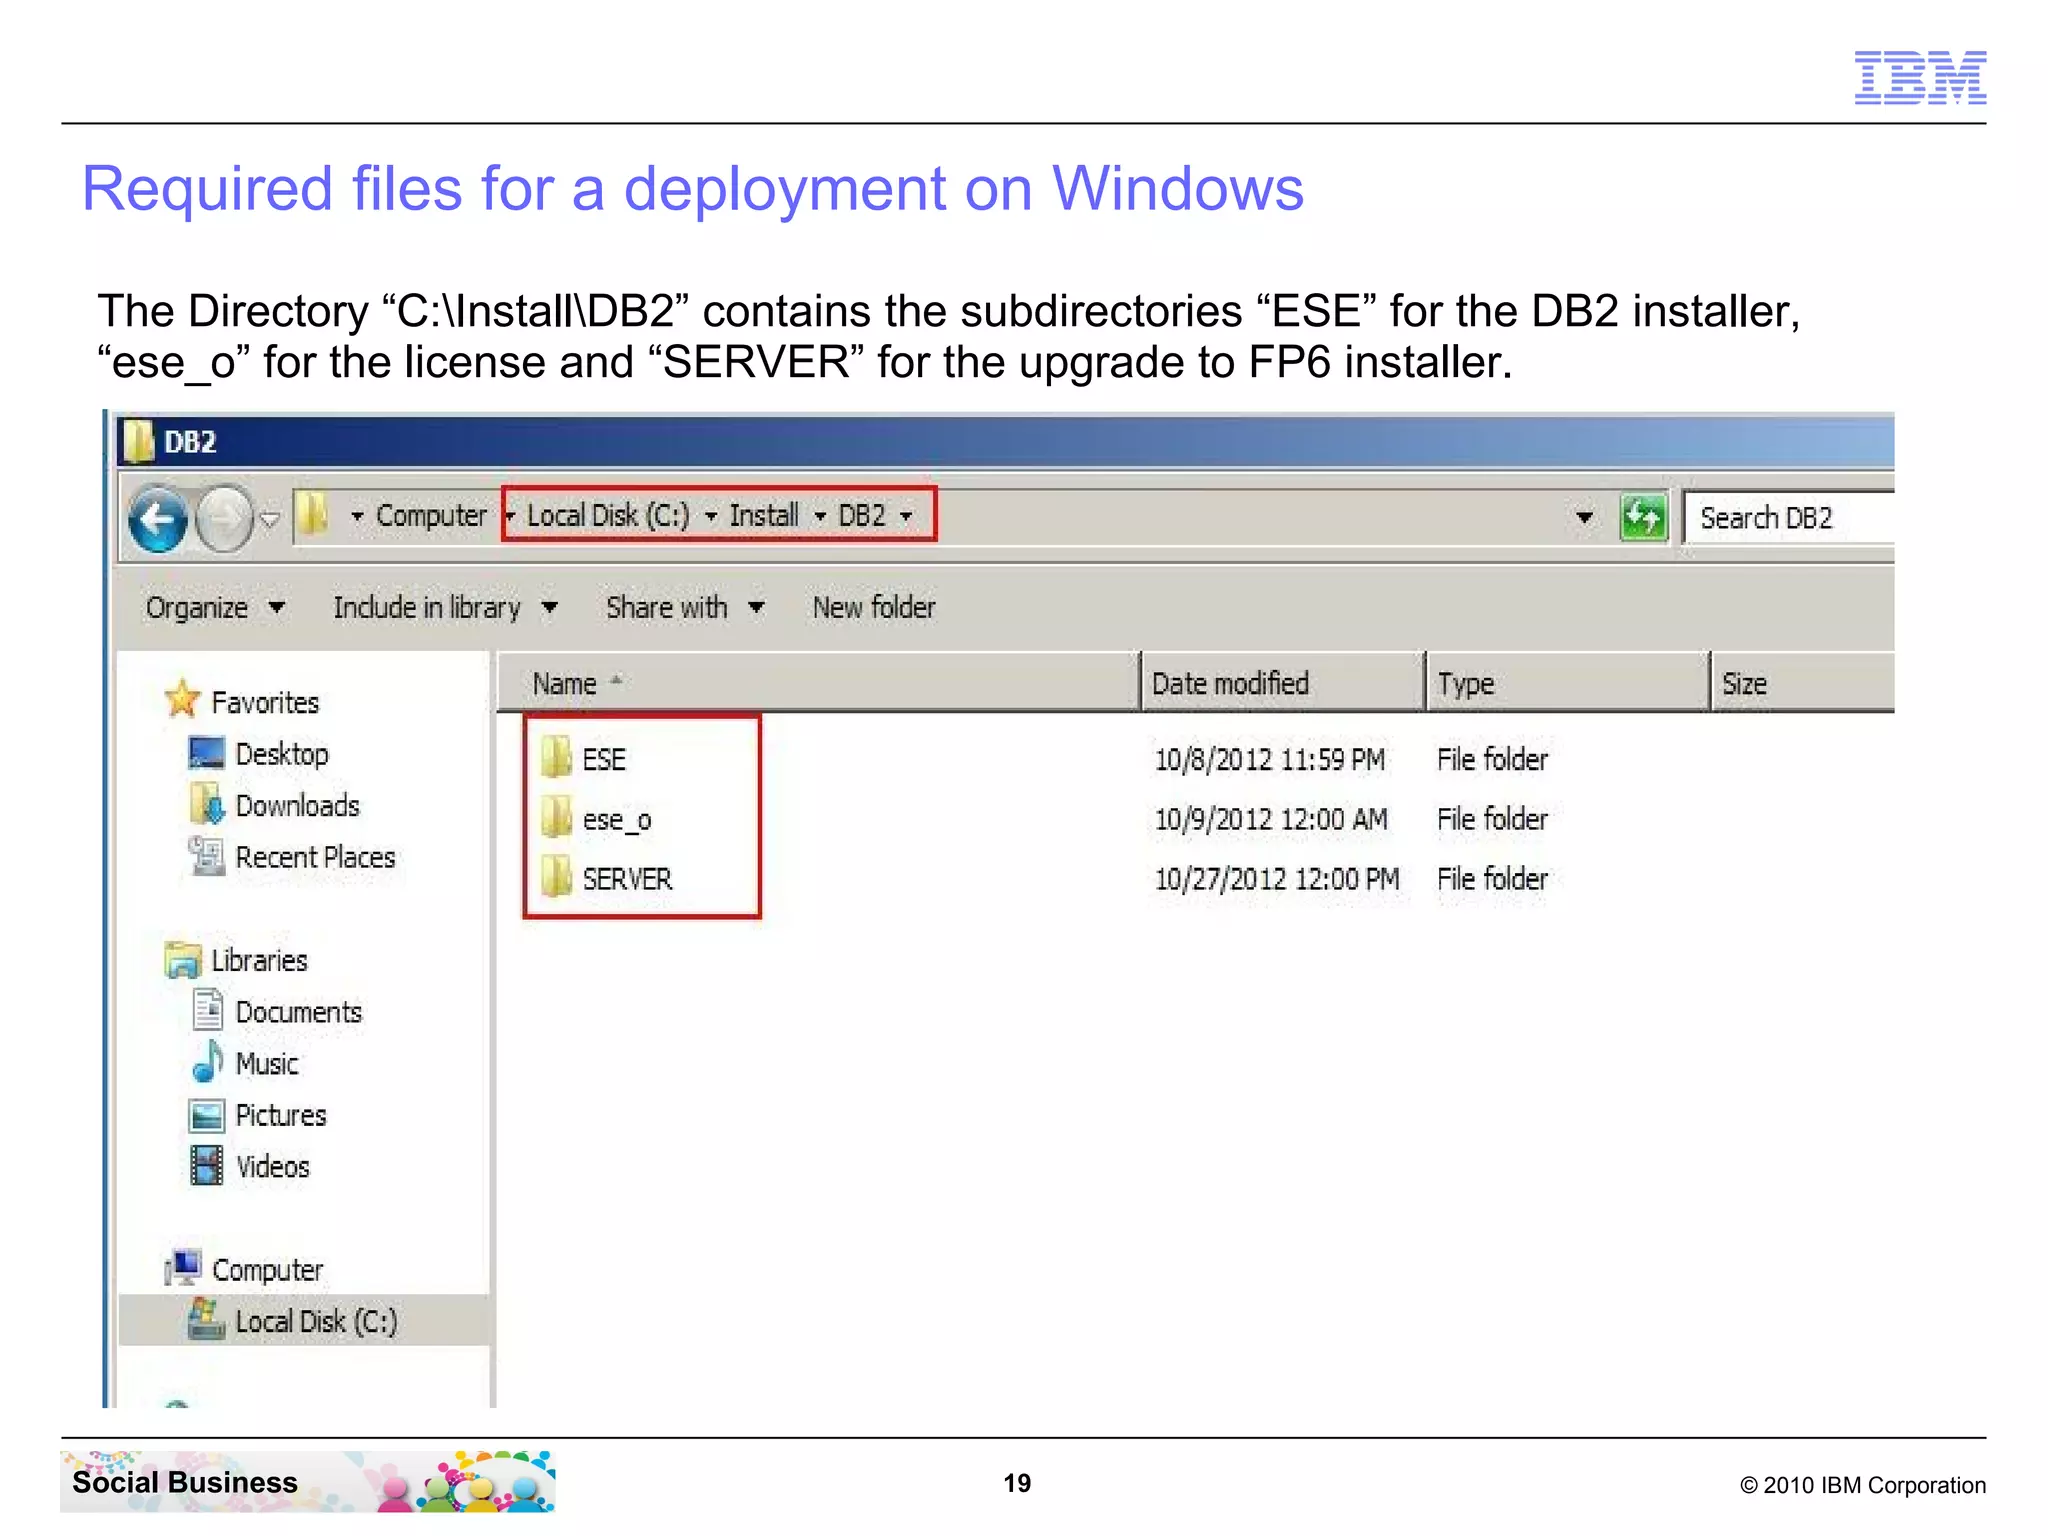Screen dimensions: 2048x1536
Task: Click the Local Disk (C:) drive icon
Action: 207,1319
